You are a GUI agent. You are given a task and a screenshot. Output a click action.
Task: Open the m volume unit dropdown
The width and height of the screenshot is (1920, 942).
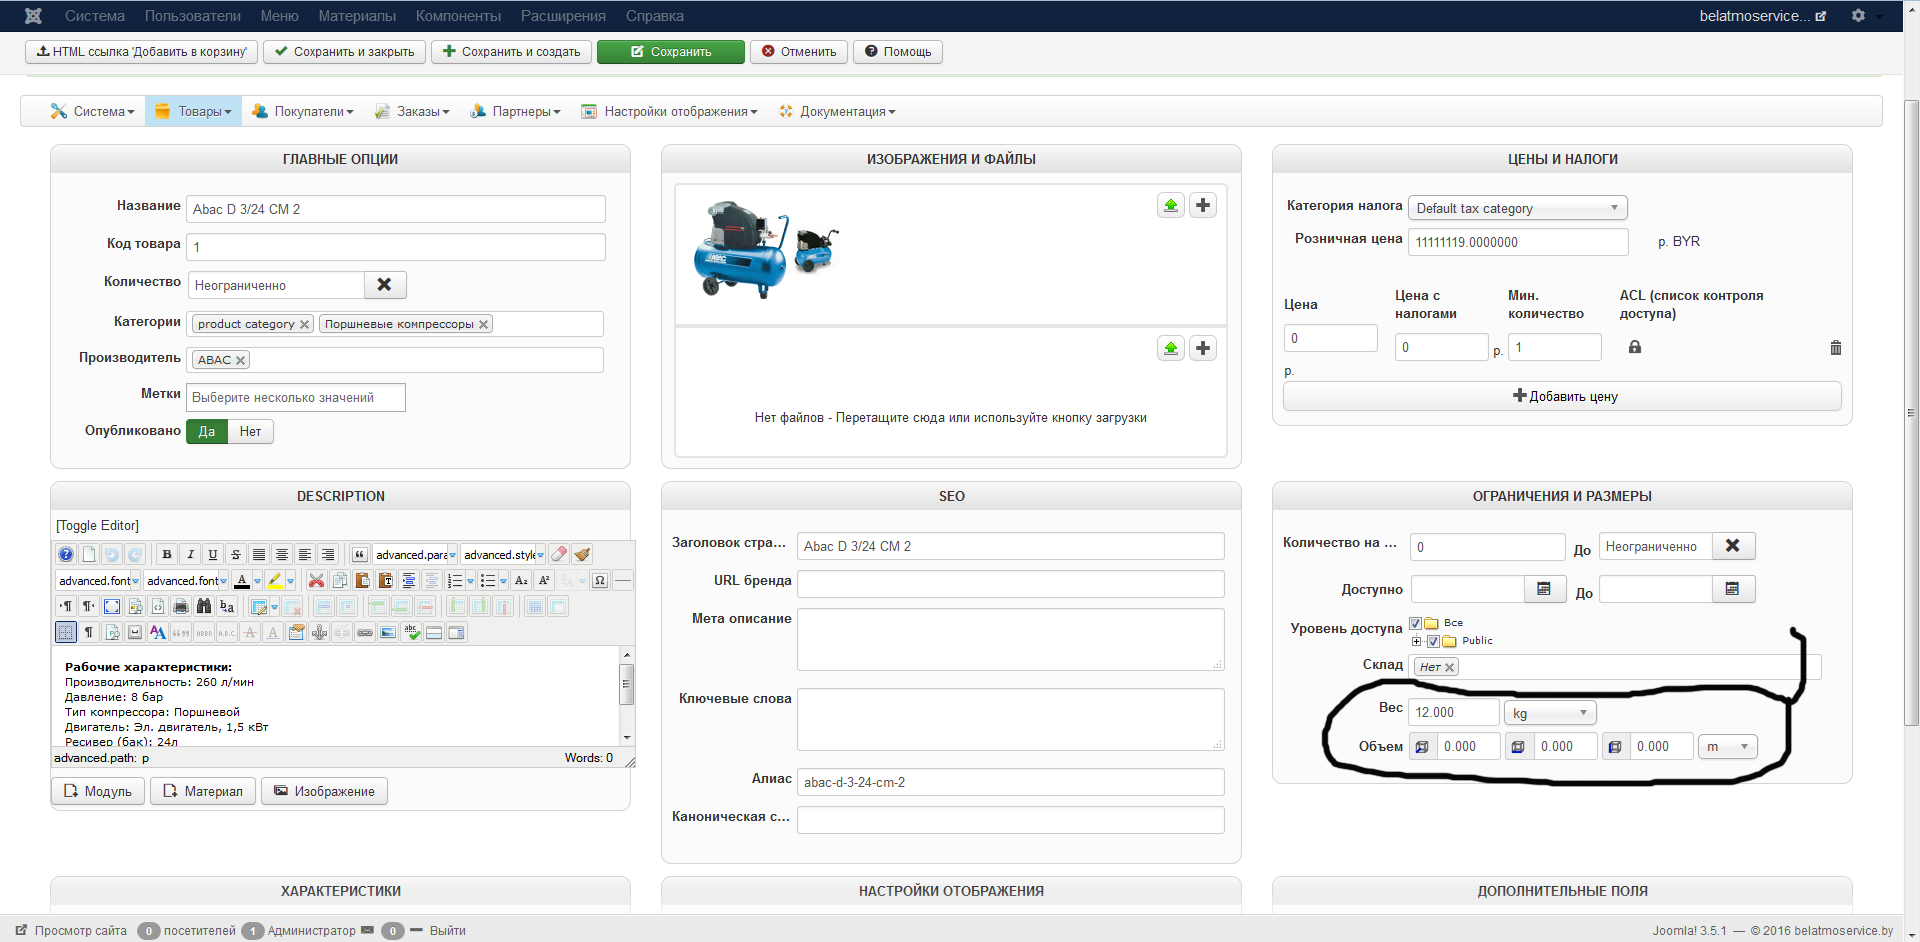(1728, 747)
